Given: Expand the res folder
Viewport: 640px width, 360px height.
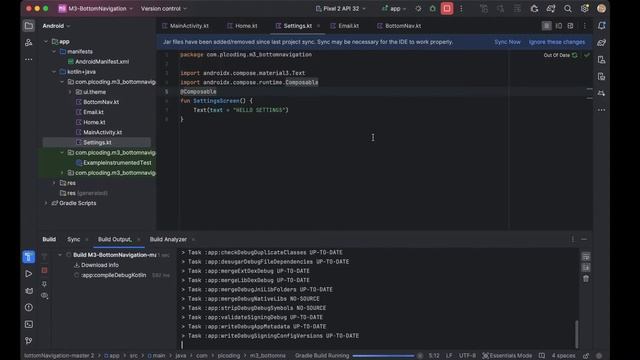Looking at the screenshot, I should pyautogui.click(x=54, y=183).
